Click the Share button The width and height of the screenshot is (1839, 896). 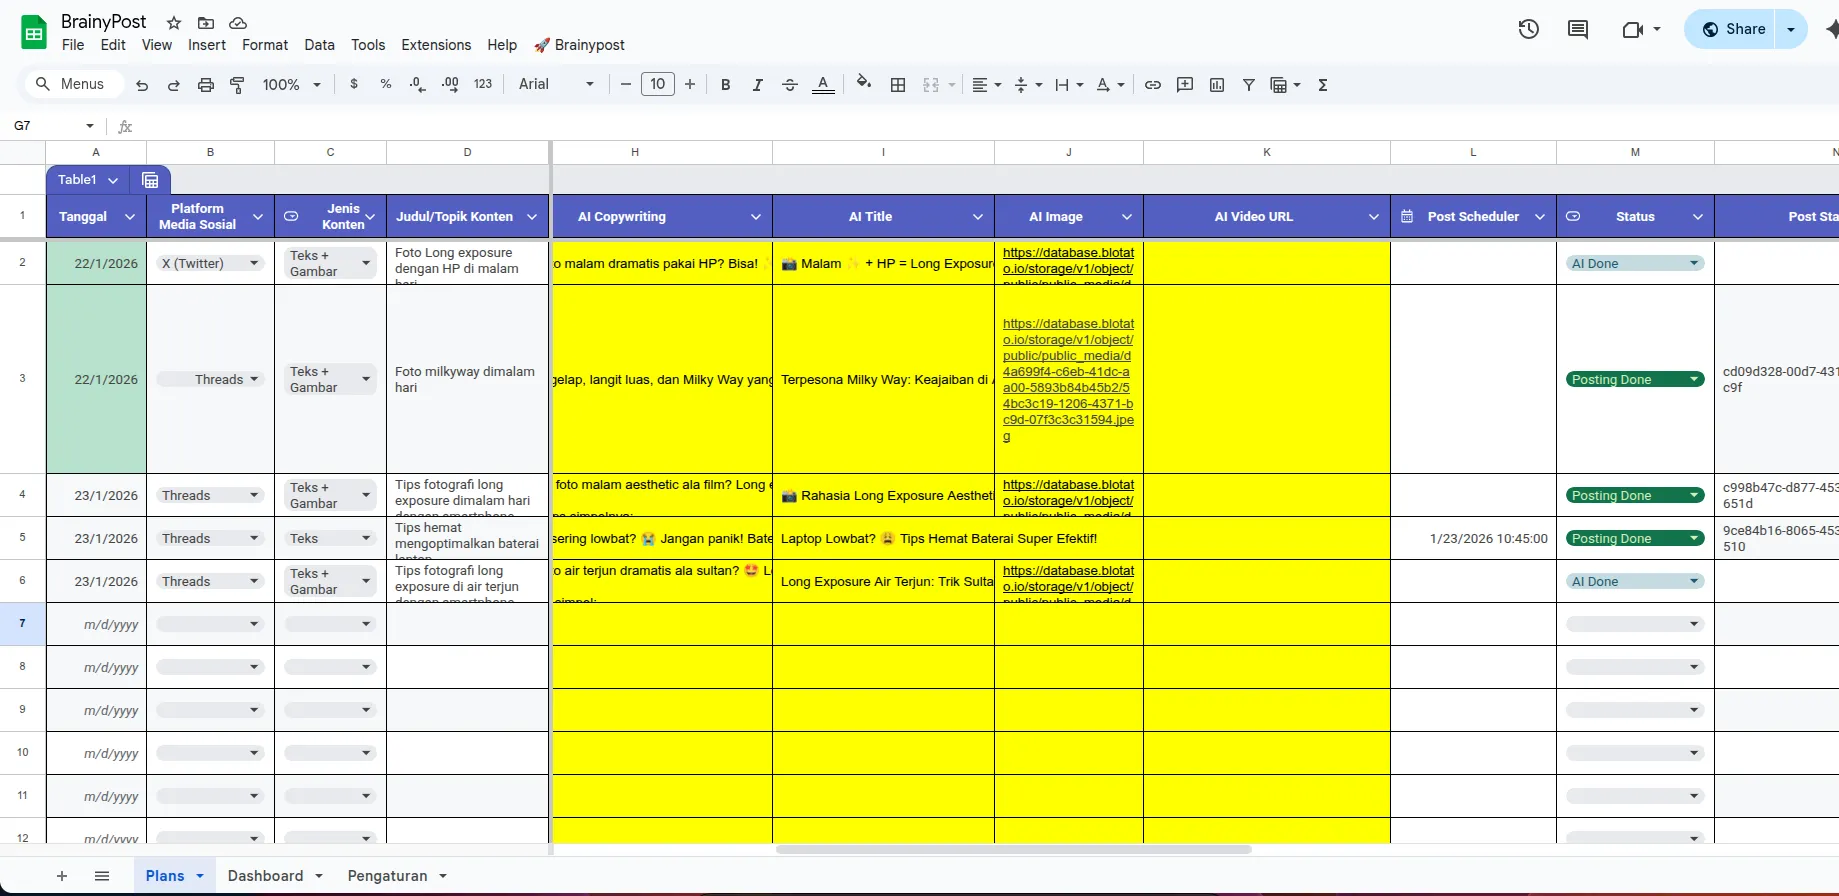coord(1732,29)
